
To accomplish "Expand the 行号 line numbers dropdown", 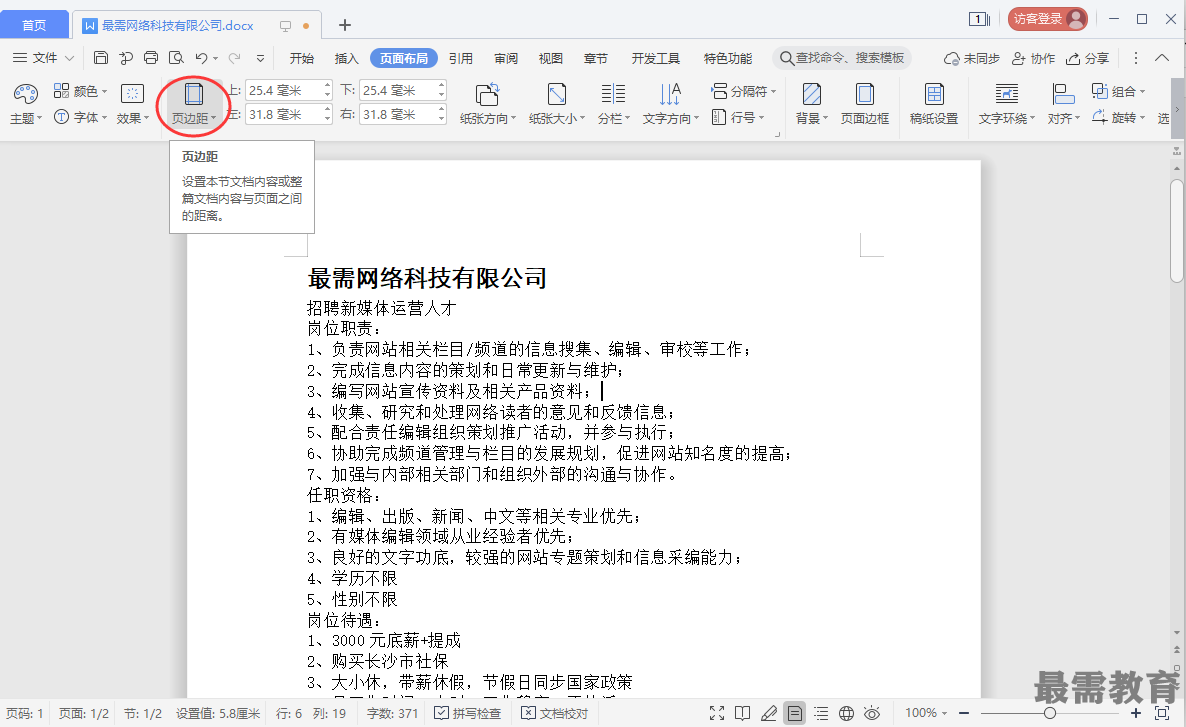I will point(761,117).
